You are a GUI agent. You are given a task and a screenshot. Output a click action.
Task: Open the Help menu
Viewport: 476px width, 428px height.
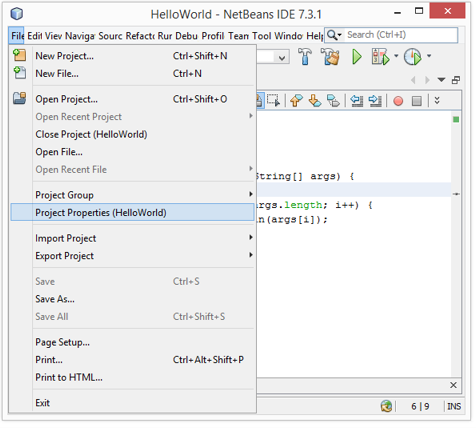315,35
